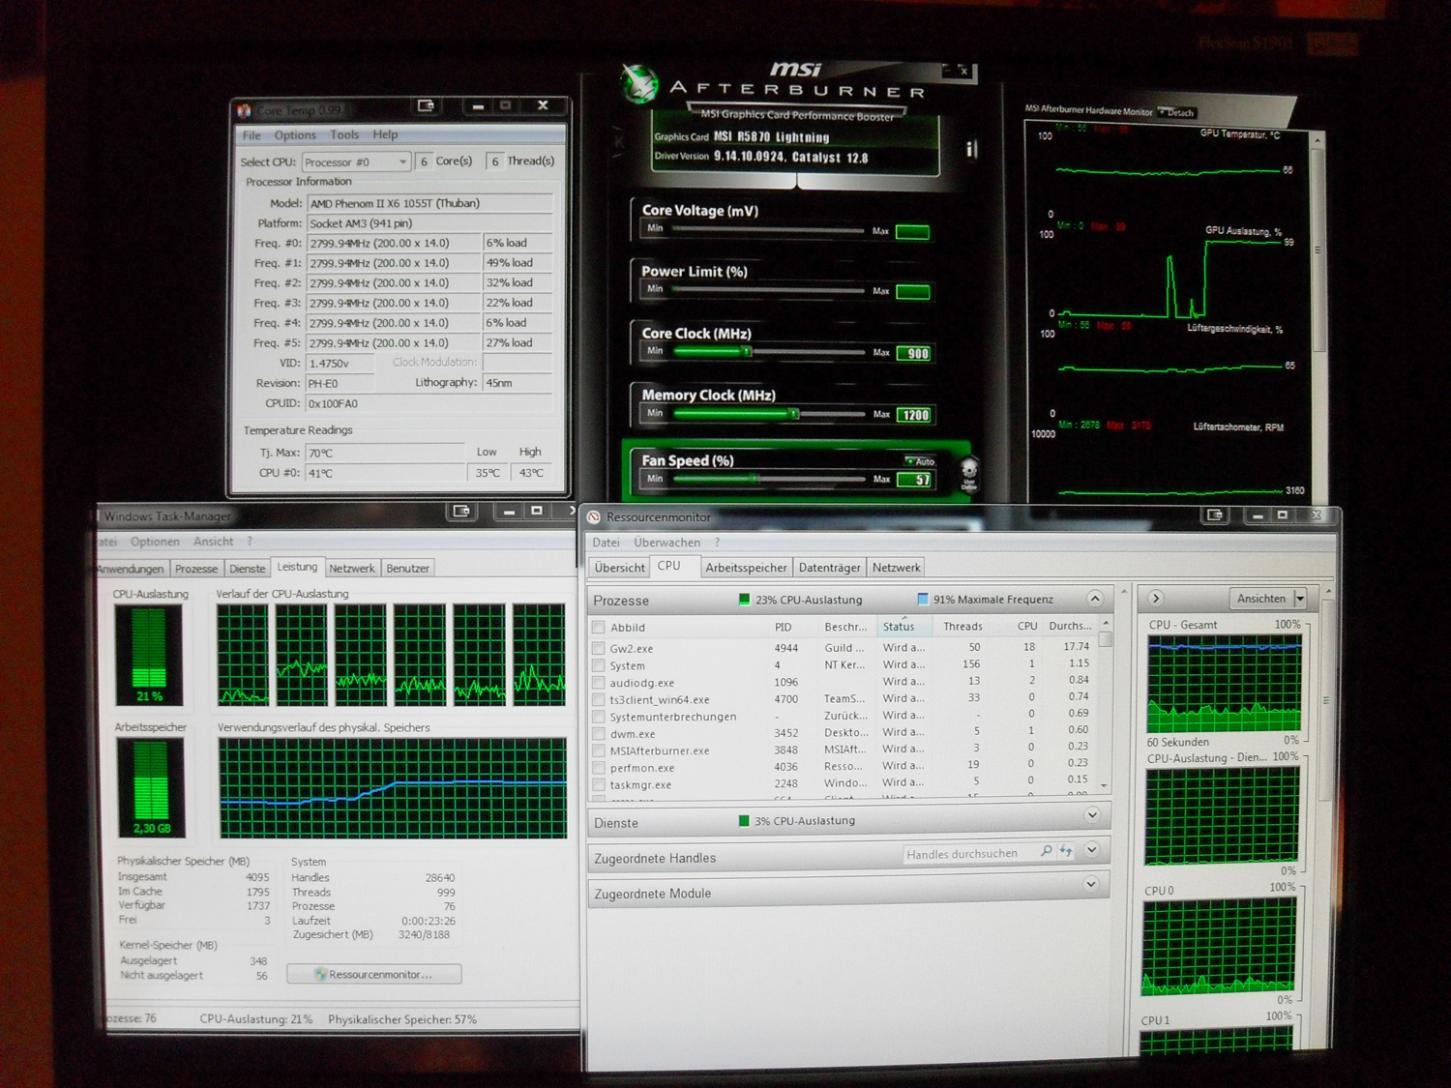
Task: Switch to the Dienste tab in Task-Manager
Action: pos(247,568)
